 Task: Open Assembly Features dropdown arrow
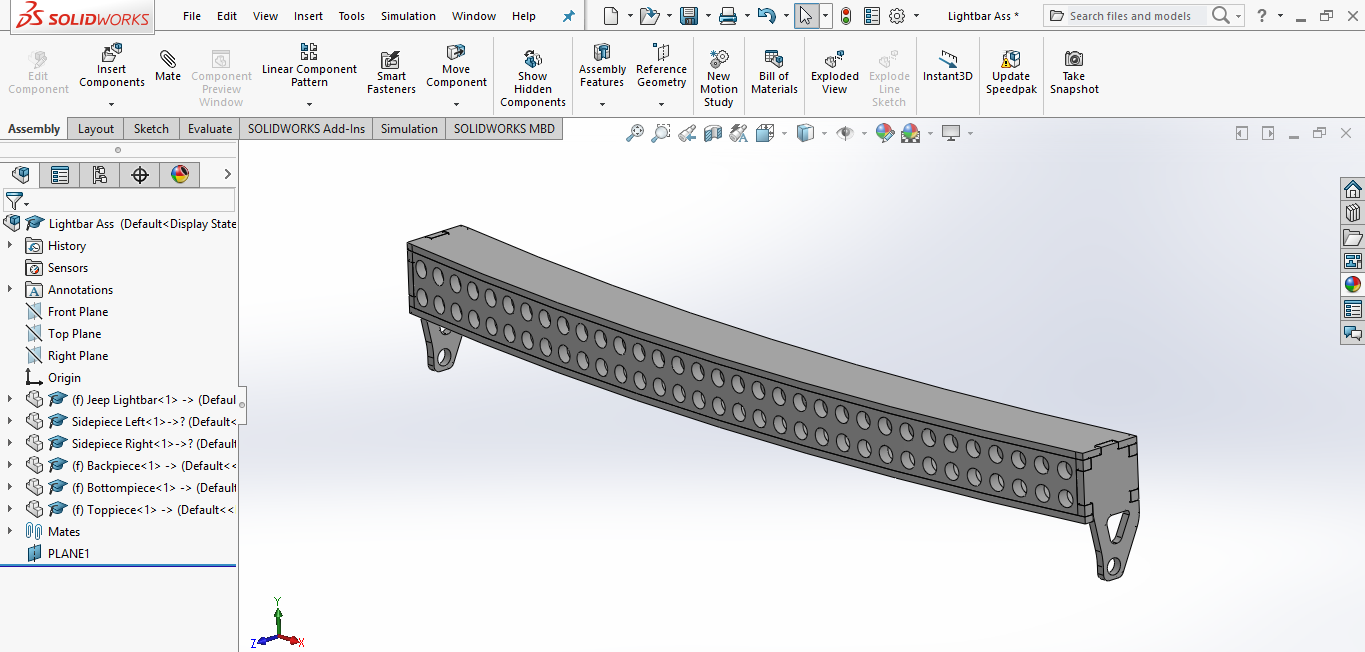tap(602, 104)
